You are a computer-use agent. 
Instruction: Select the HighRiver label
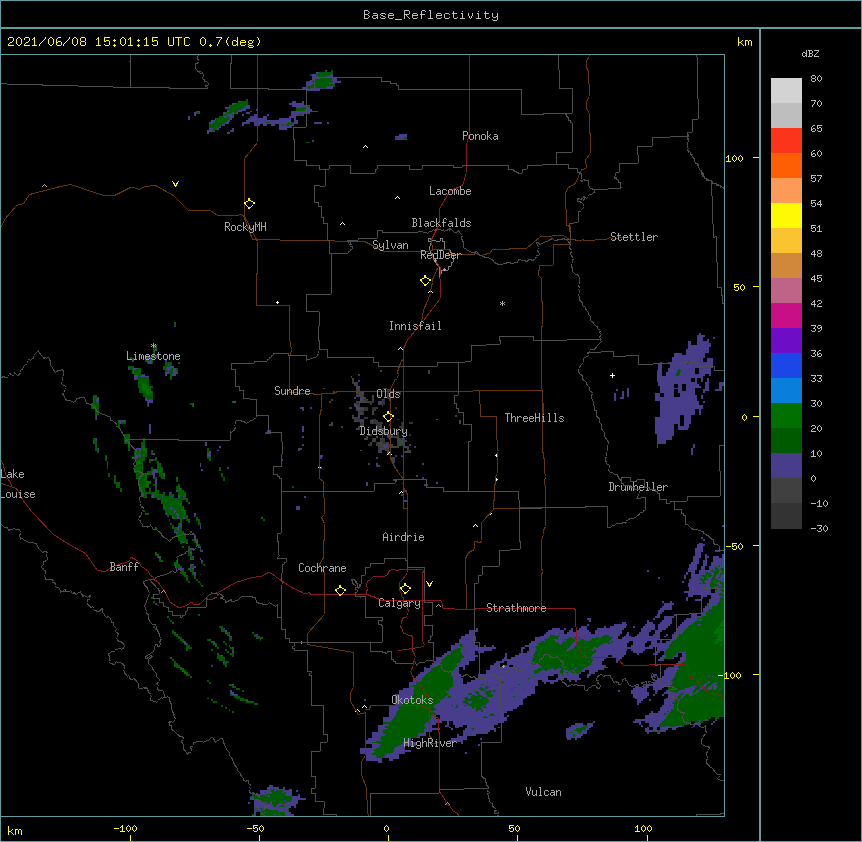pos(430,743)
